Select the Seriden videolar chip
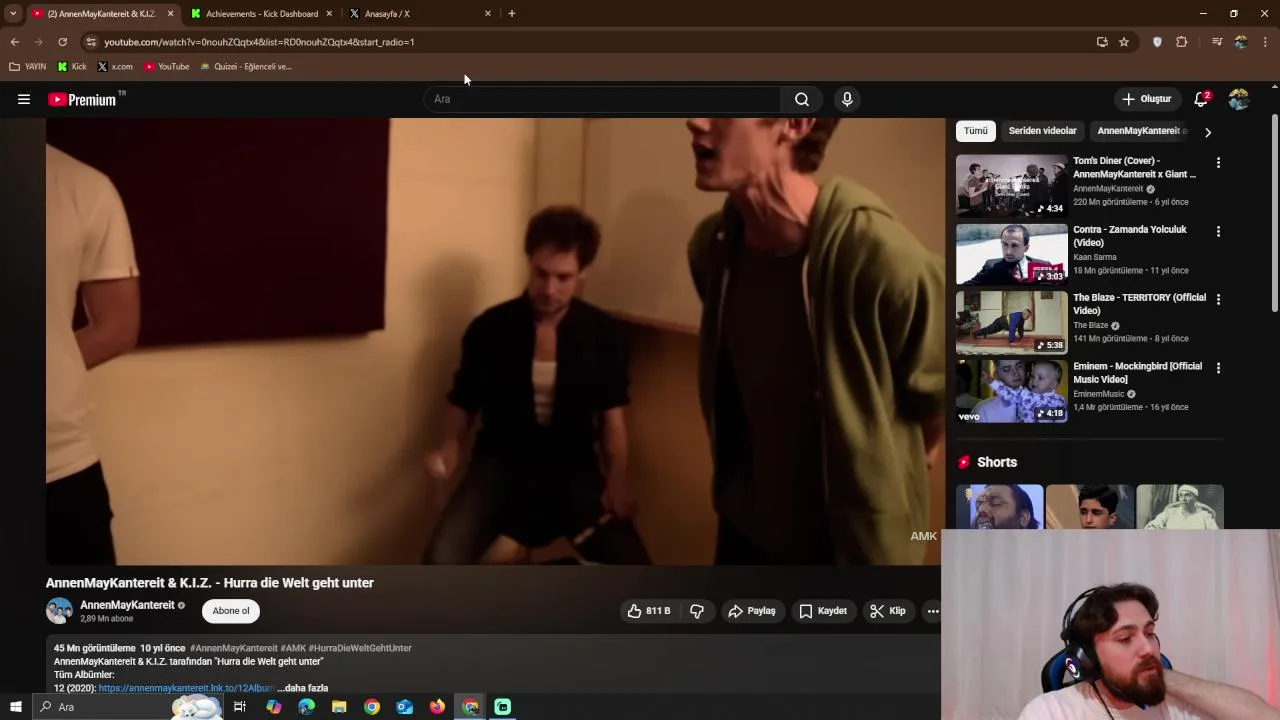This screenshot has height=720, width=1280. tap(1042, 131)
